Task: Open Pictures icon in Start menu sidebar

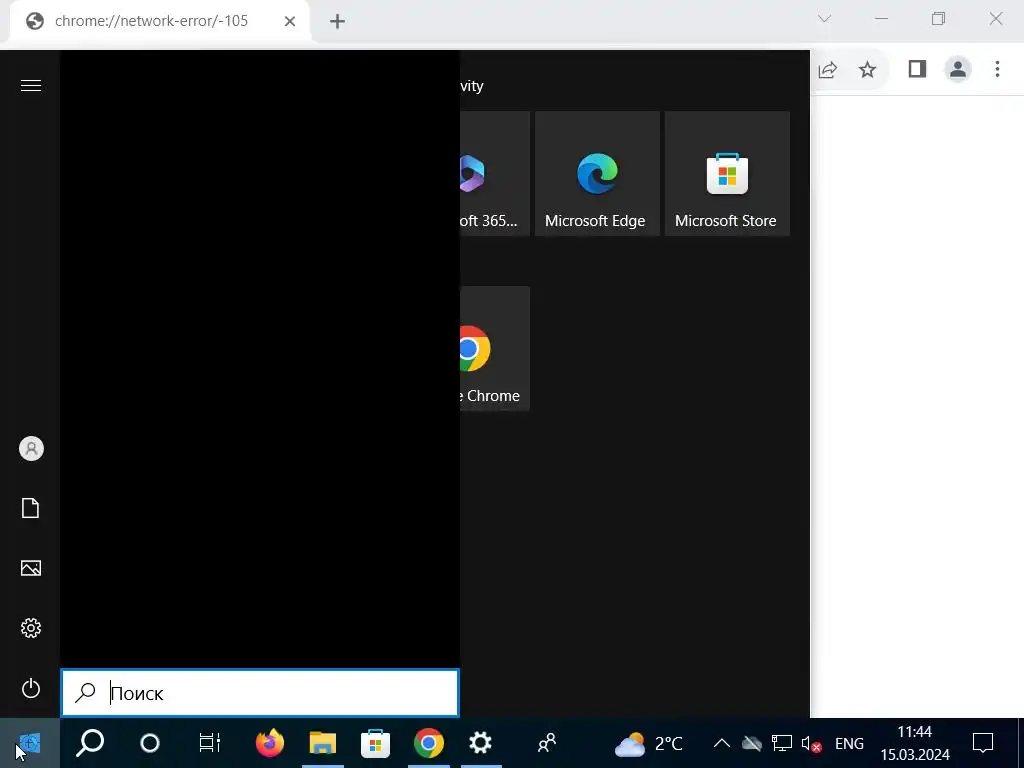Action: coord(31,568)
